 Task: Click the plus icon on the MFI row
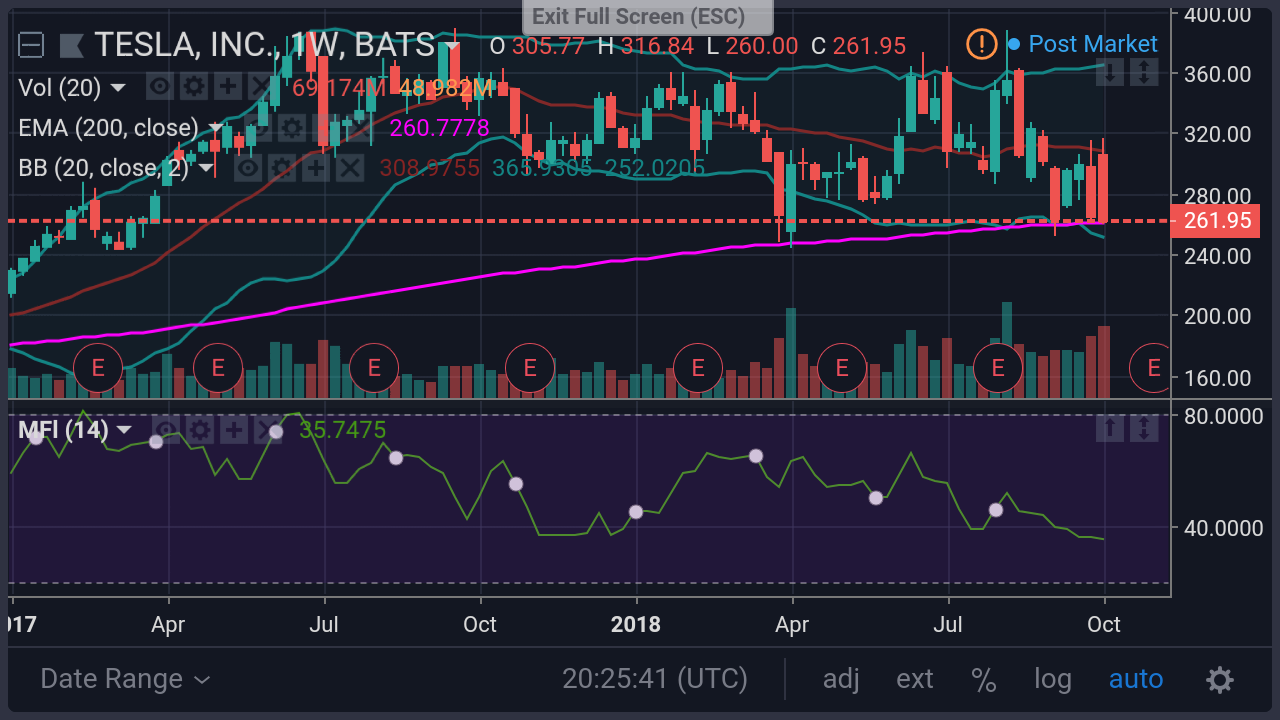click(x=234, y=430)
